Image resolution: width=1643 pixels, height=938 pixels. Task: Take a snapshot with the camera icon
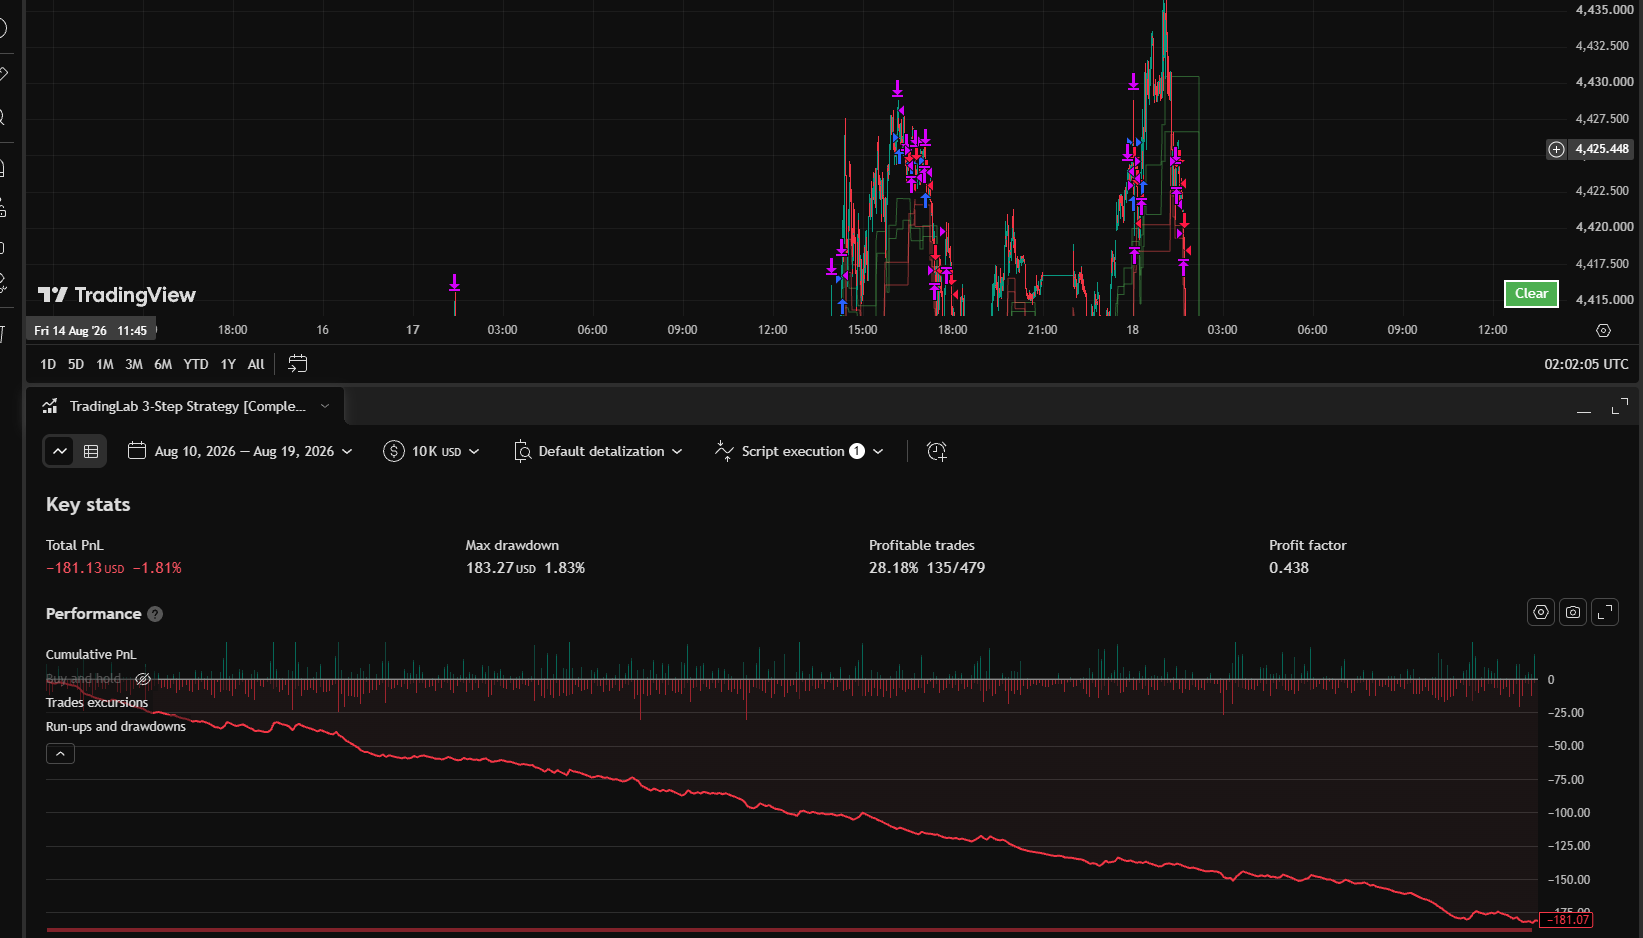[1573, 612]
